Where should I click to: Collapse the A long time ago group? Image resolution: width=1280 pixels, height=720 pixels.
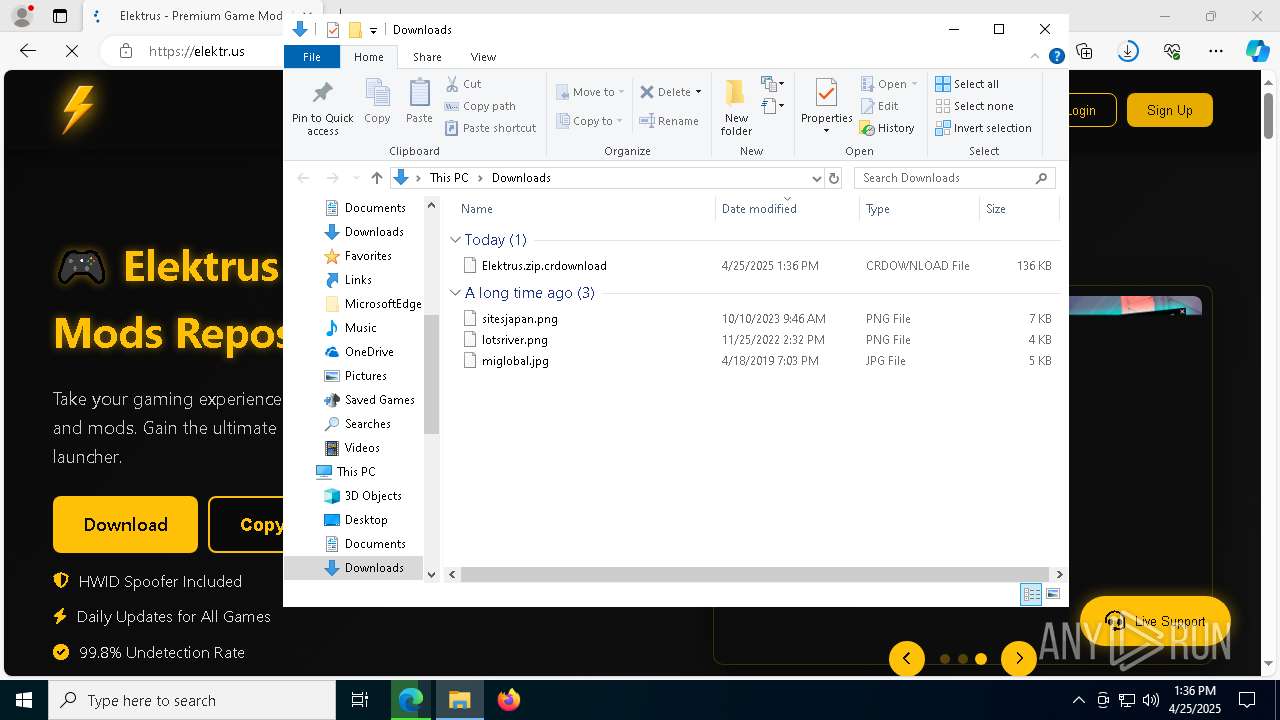[x=455, y=293]
